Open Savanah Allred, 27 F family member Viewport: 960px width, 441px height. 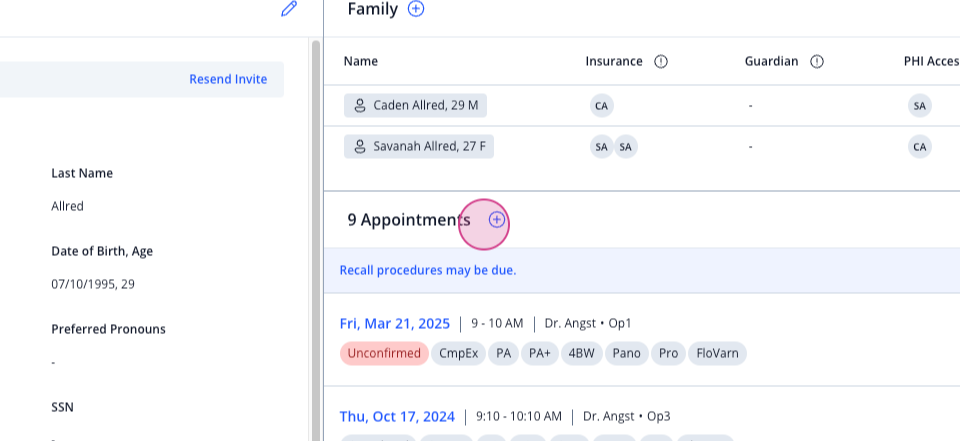click(419, 146)
